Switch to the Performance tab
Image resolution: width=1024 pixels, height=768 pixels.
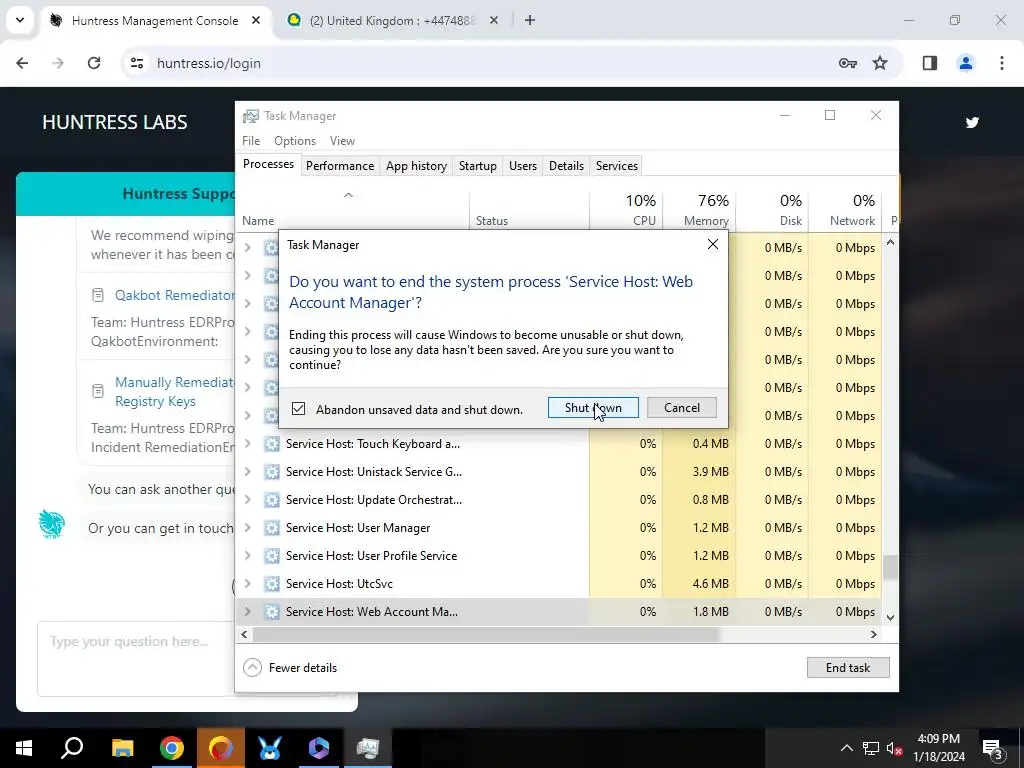pyautogui.click(x=340, y=166)
